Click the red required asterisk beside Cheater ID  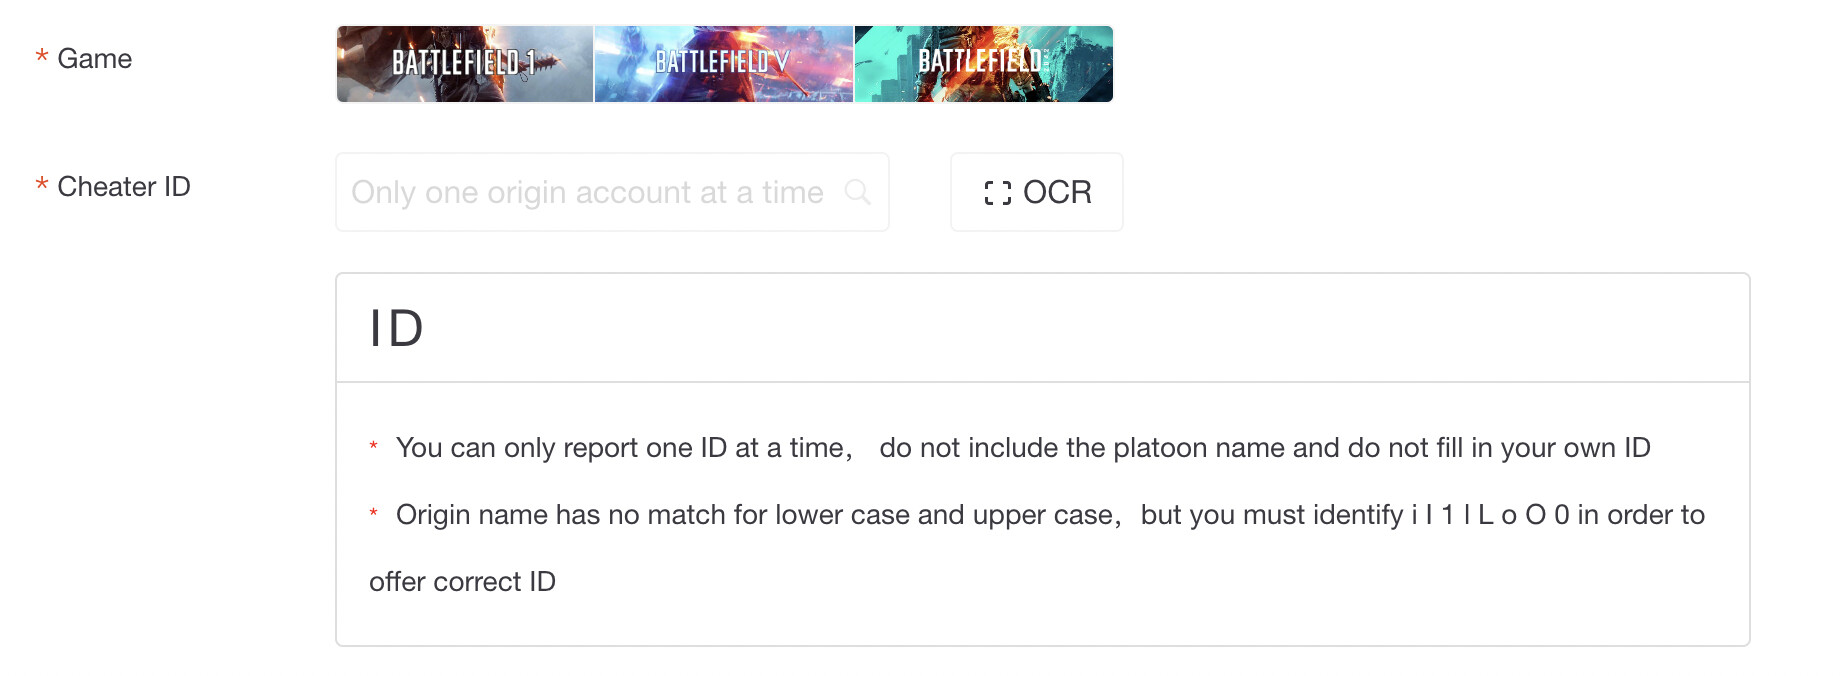point(42,185)
